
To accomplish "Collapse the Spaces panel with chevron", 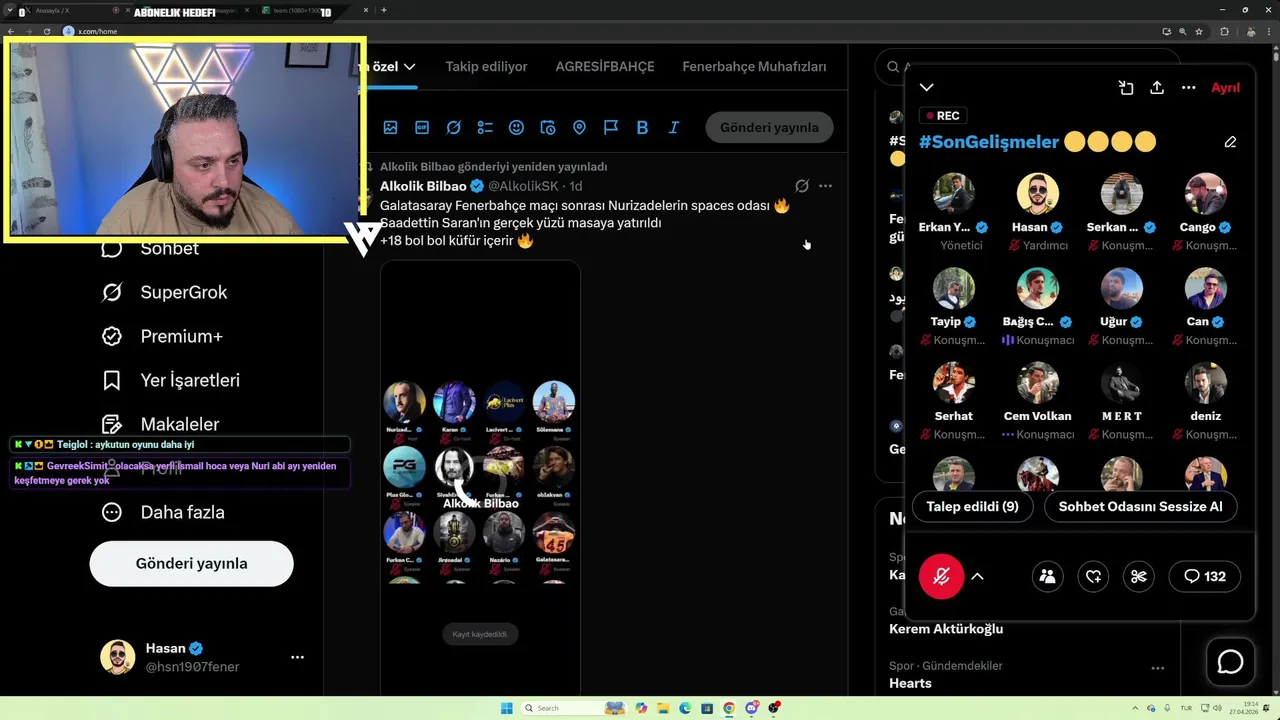I will coord(927,88).
